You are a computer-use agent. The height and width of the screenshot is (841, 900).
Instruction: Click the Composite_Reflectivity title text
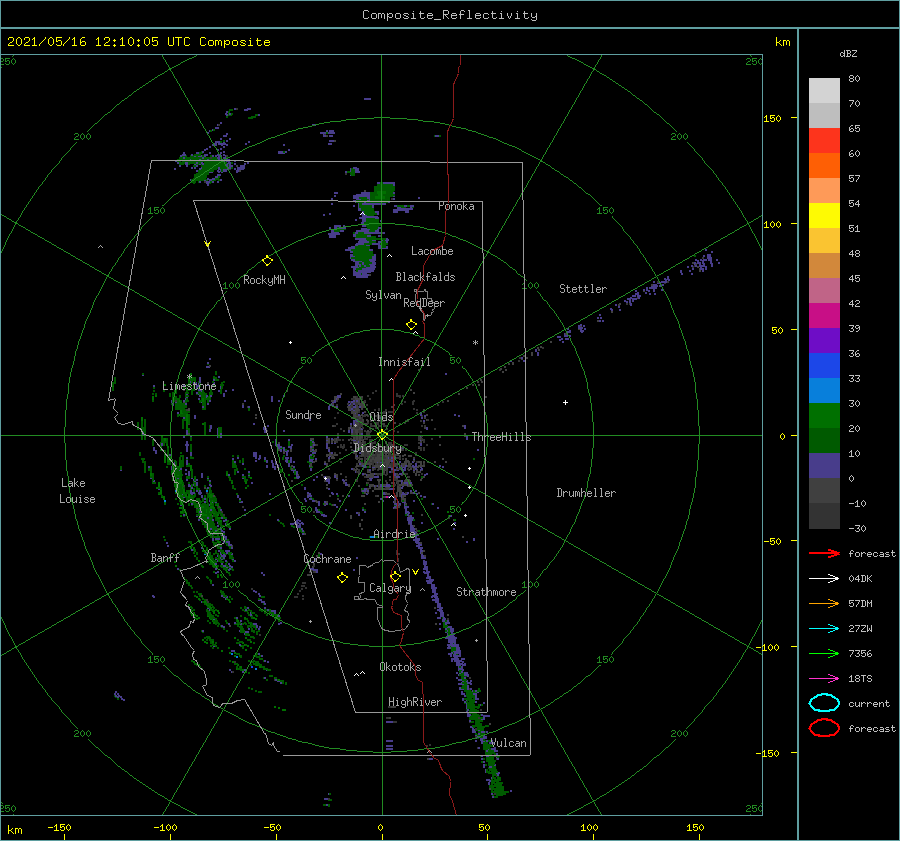pyautogui.click(x=450, y=15)
